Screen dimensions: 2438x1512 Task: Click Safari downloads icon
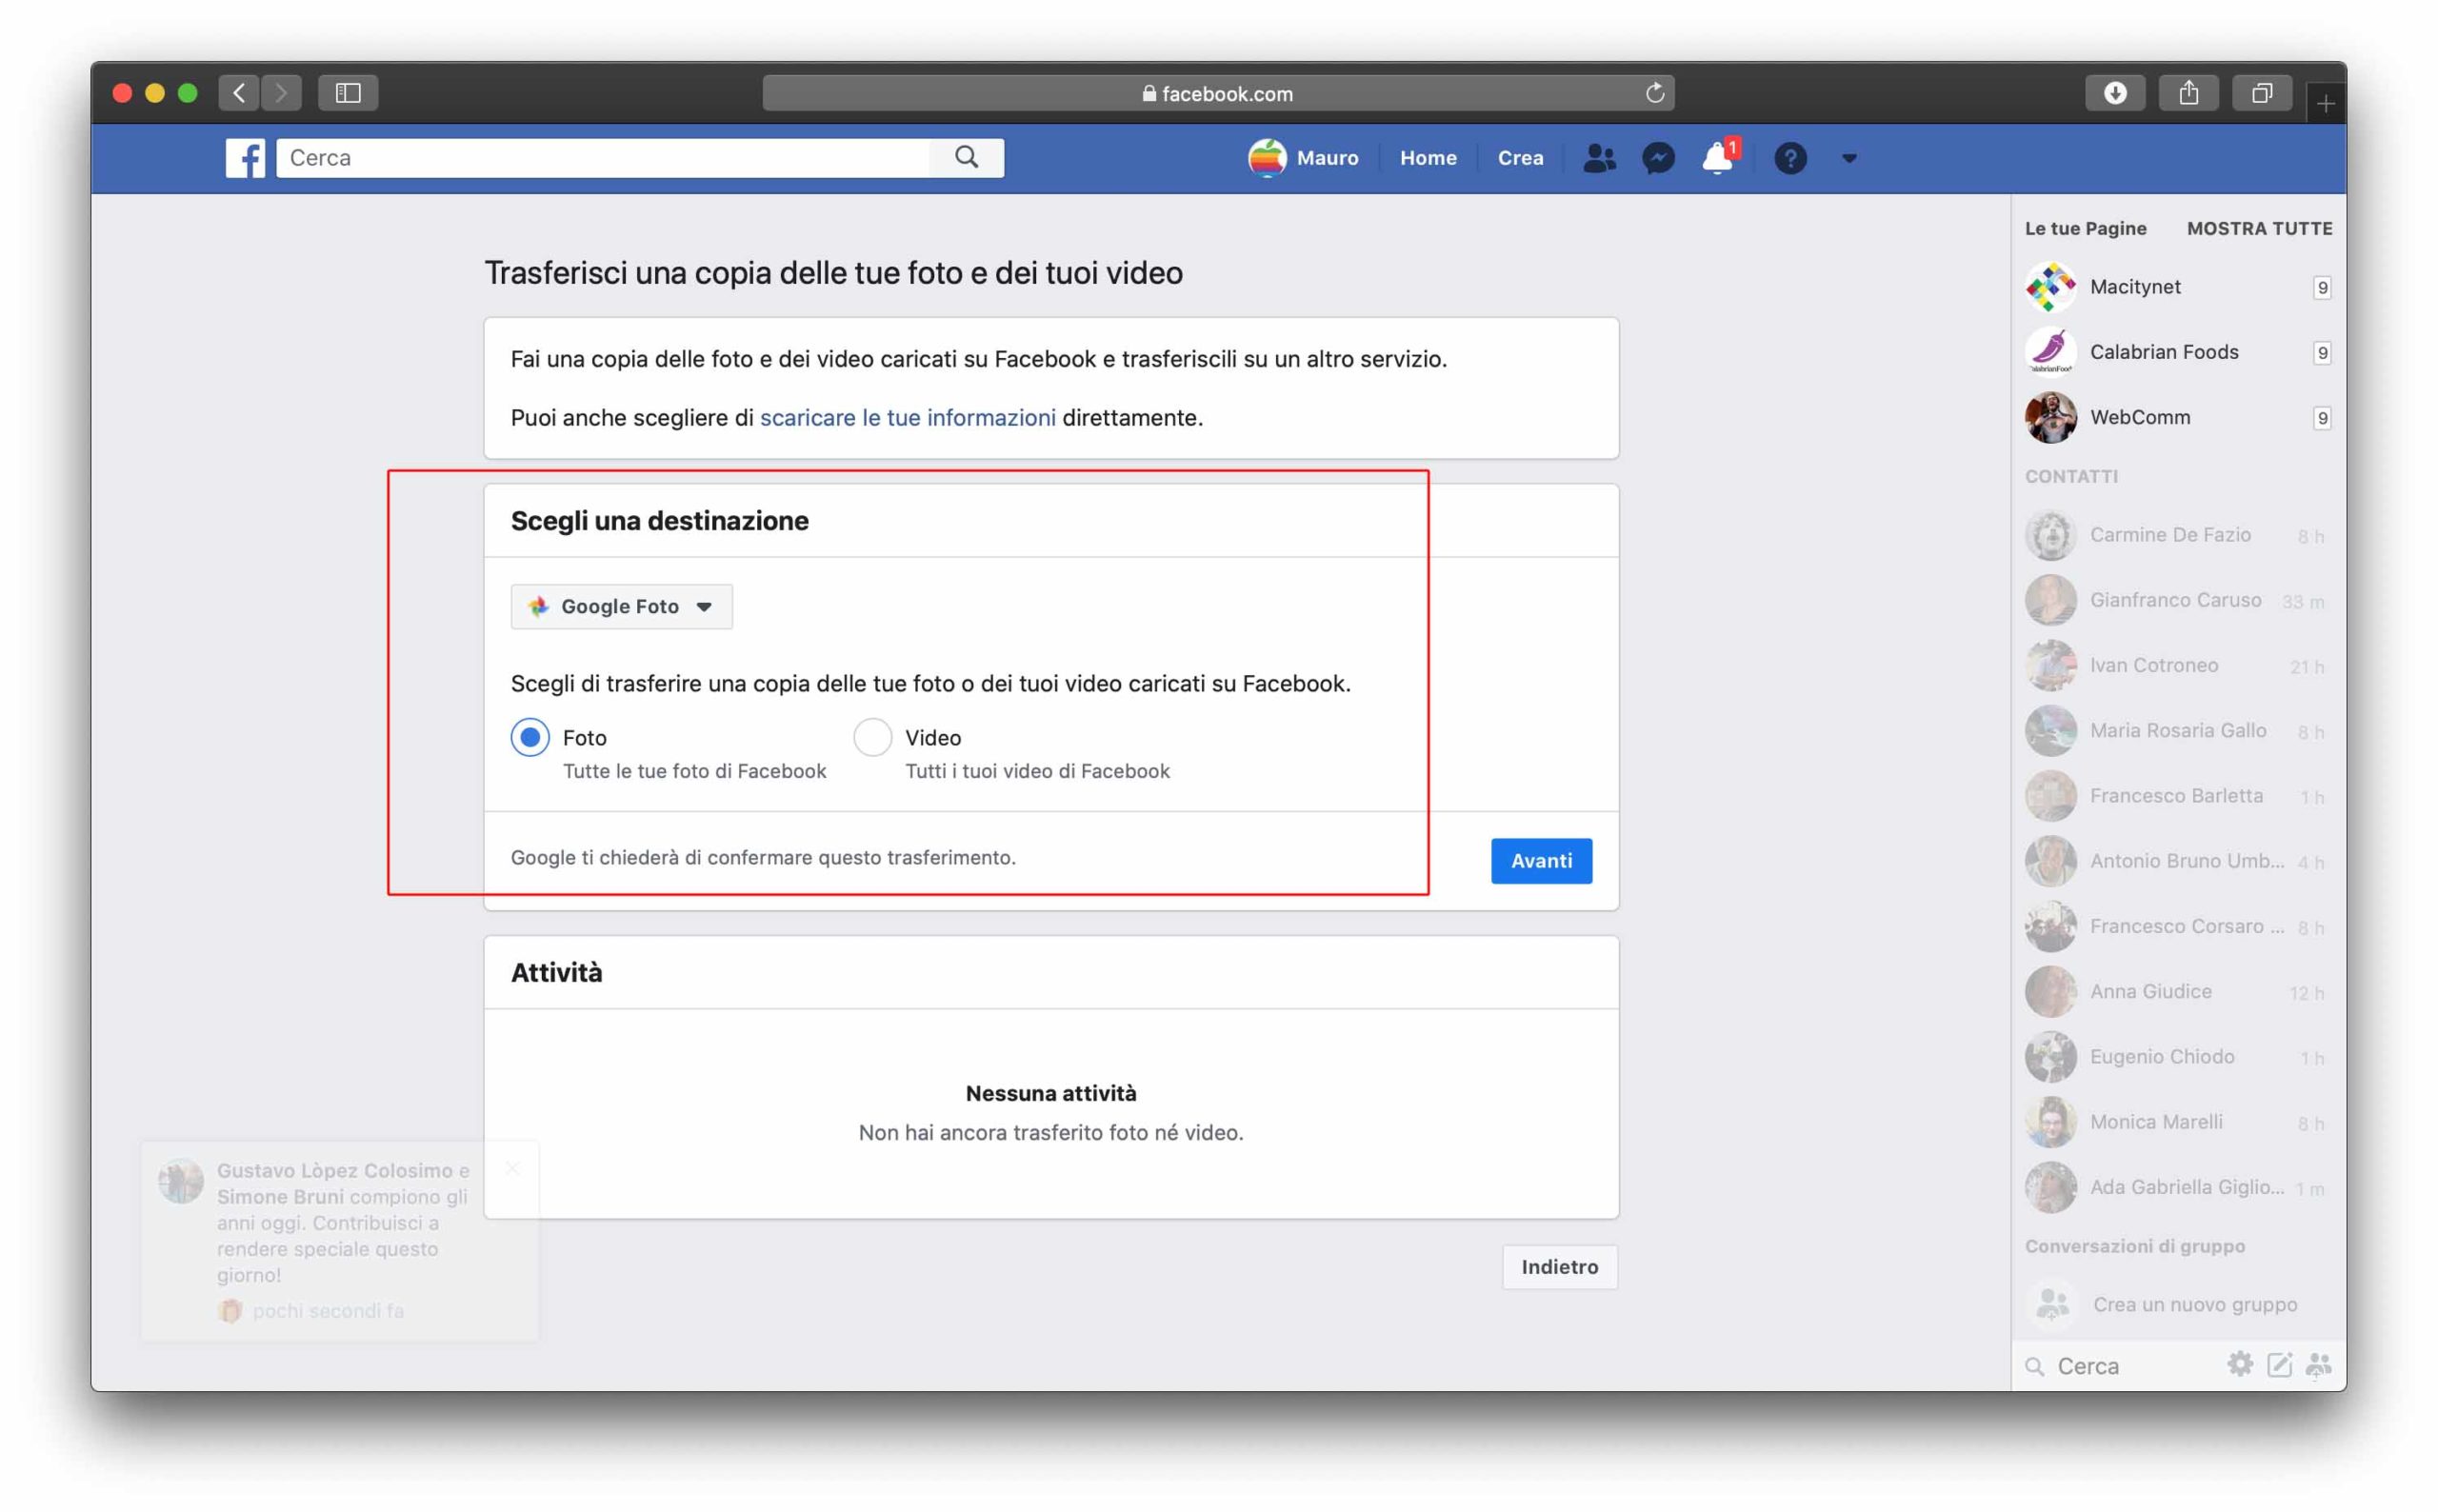pyautogui.click(x=2114, y=93)
